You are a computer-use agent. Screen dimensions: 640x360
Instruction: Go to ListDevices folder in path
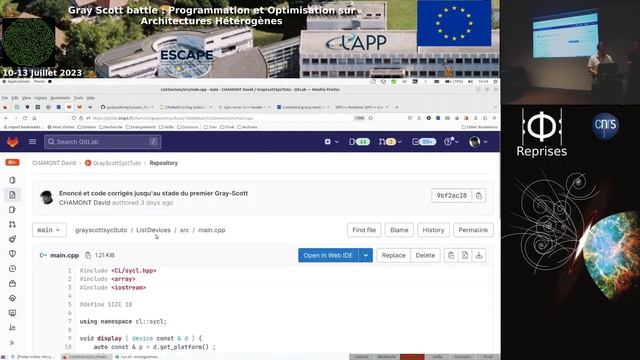point(153,230)
